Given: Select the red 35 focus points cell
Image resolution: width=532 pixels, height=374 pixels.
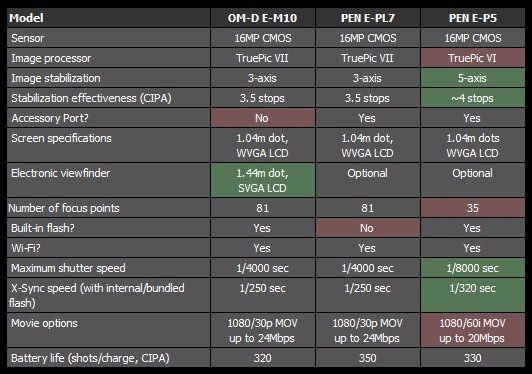Looking at the screenshot, I should 473,208.
